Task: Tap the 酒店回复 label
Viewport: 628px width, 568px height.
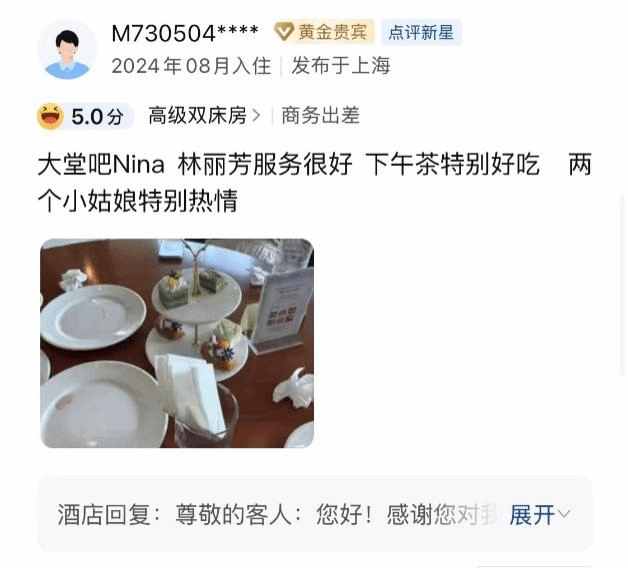Action: coord(104,514)
